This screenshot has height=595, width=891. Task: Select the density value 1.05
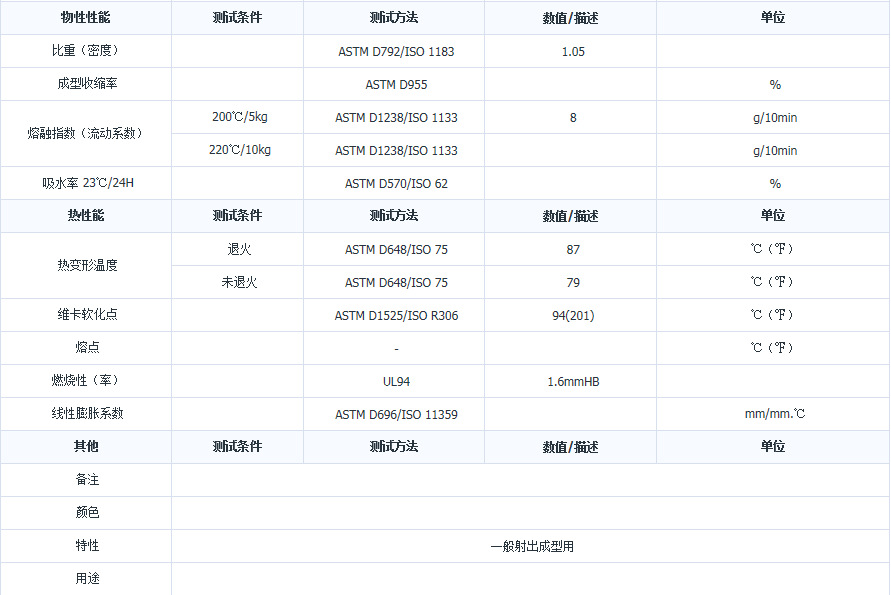coord(573,52)
